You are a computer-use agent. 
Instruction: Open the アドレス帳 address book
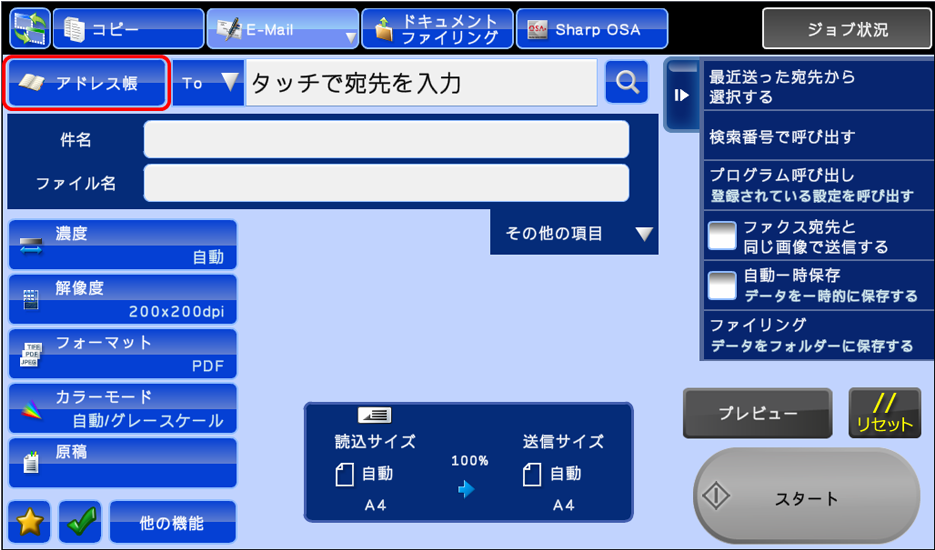[x=85, y=83]
